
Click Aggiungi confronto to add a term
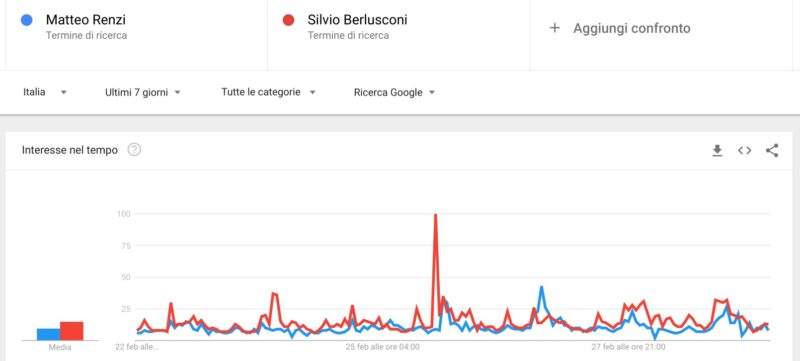click(x=632, y=28)
